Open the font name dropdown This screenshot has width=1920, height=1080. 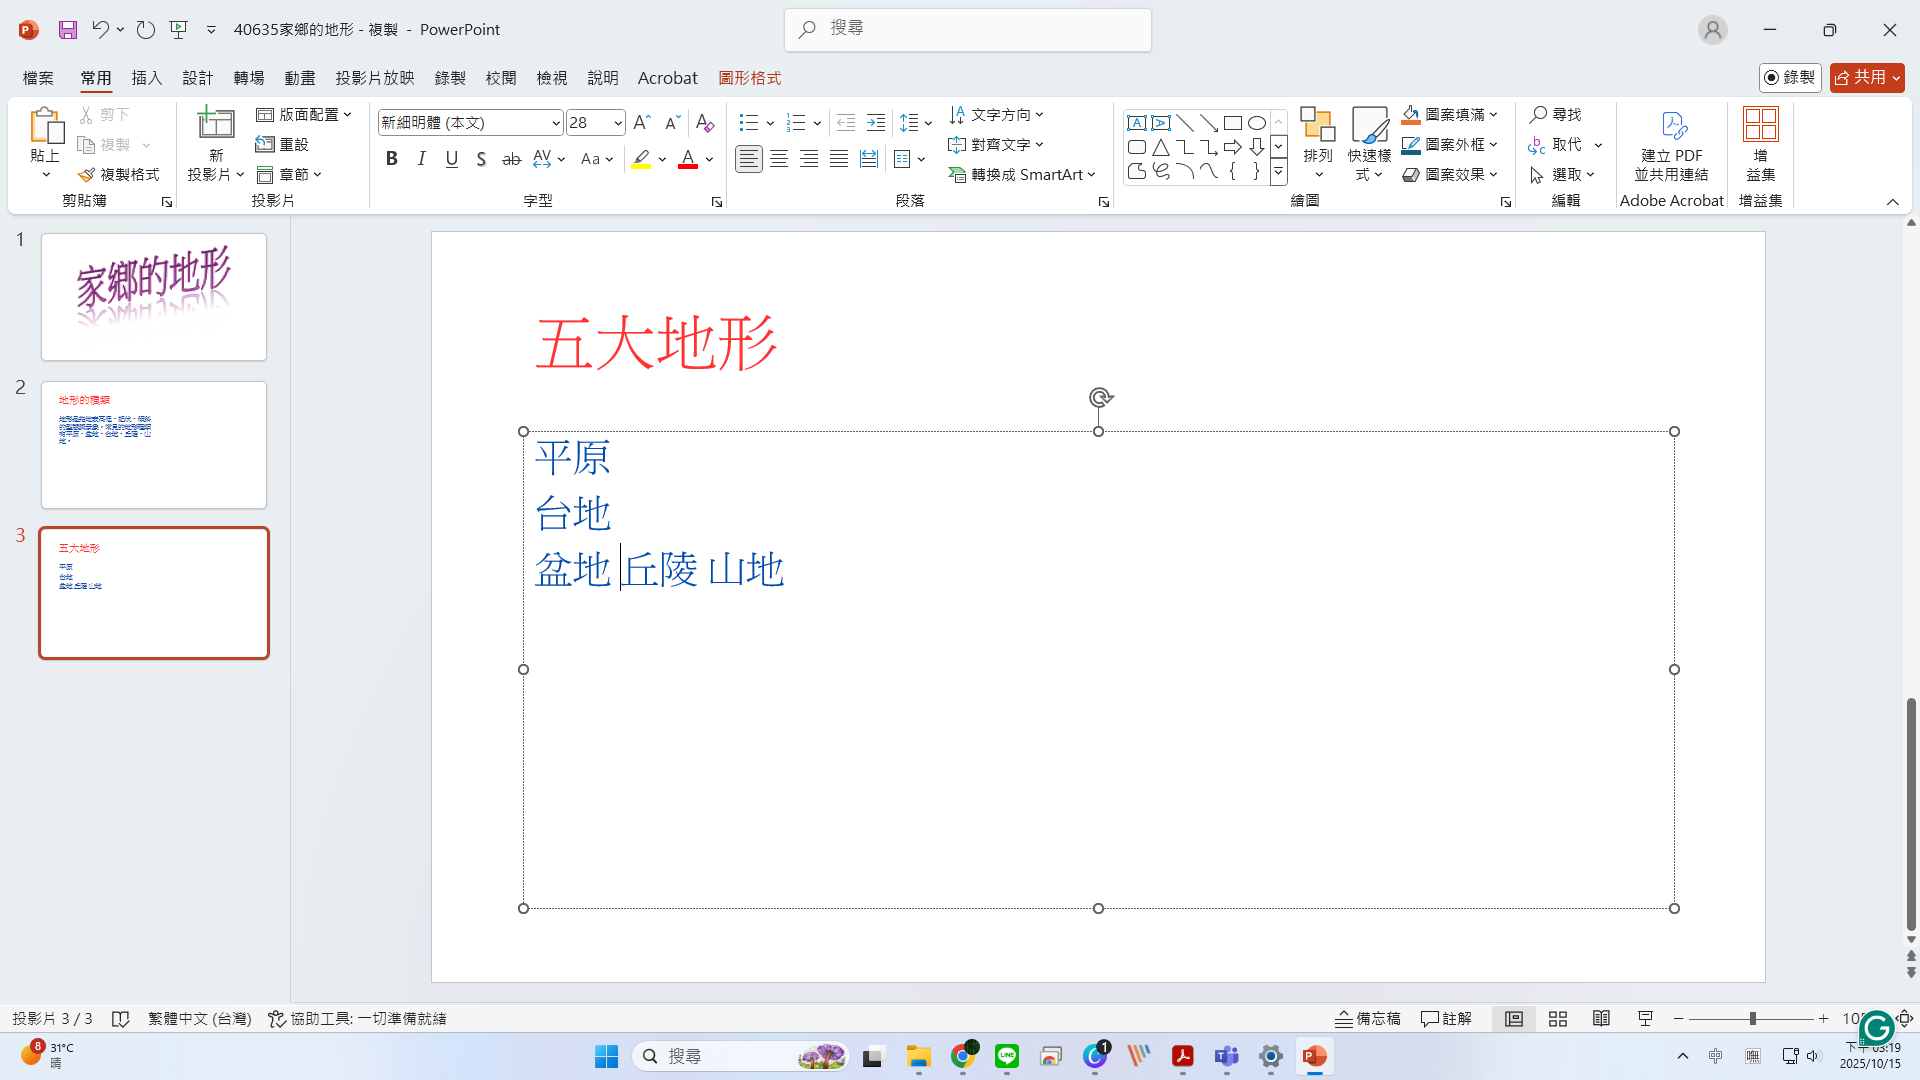[x=556, y=123]
